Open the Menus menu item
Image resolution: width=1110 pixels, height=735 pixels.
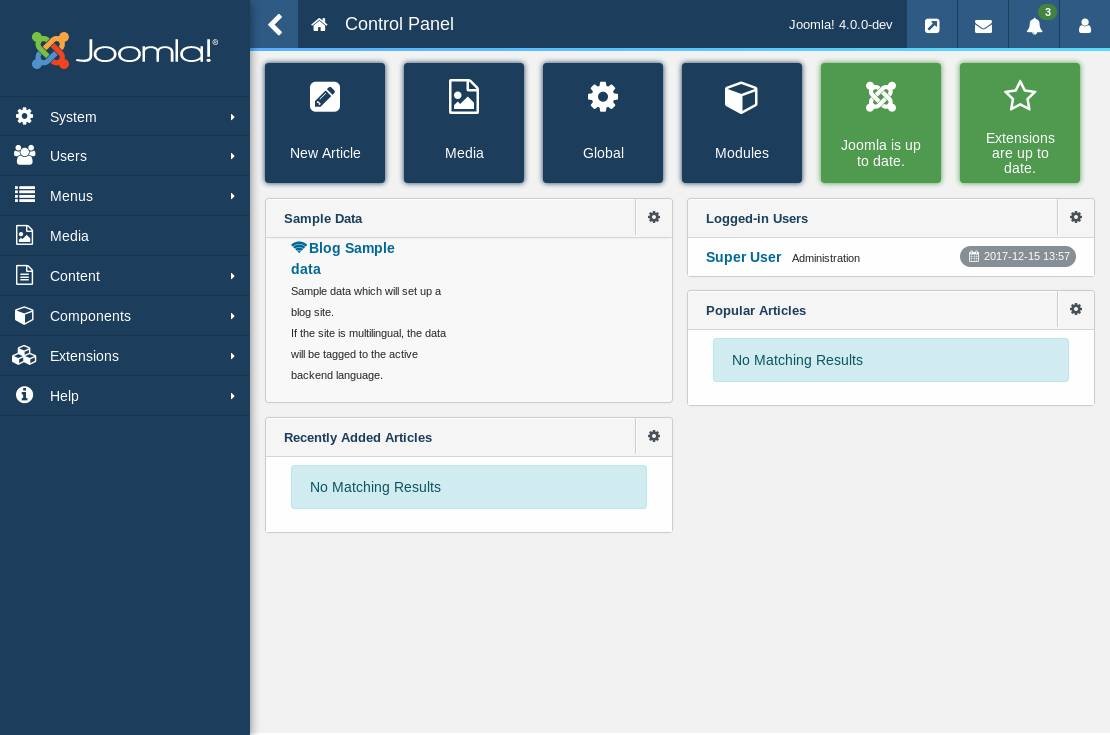click(x=125, y=196)
